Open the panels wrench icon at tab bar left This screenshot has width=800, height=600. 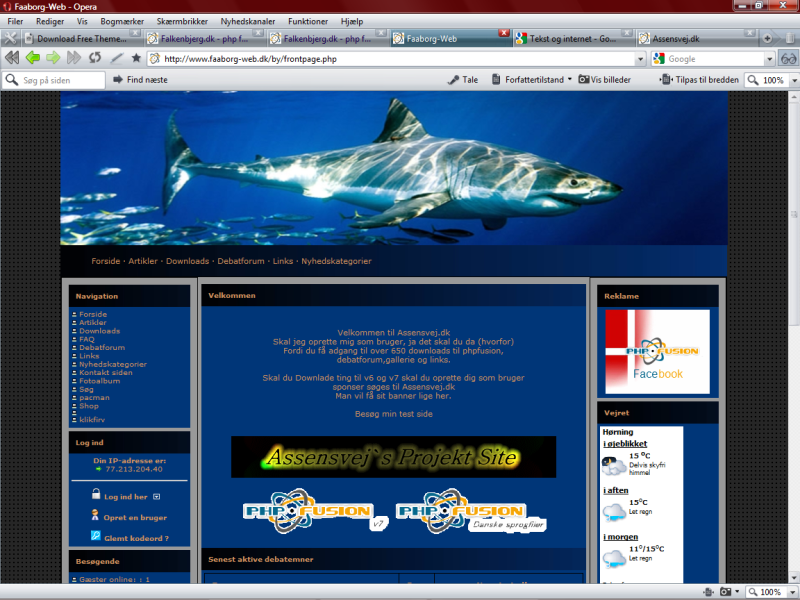click(x=10, y=38)
